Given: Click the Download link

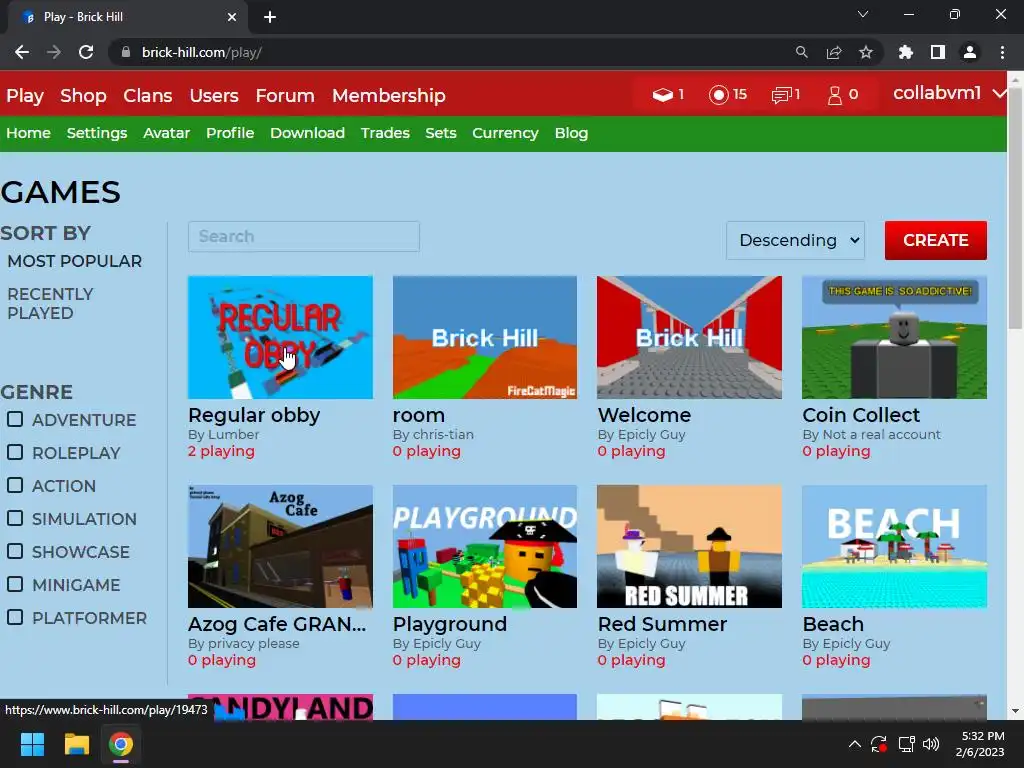Looking at the screenshot, I should (x=308, y=133).
